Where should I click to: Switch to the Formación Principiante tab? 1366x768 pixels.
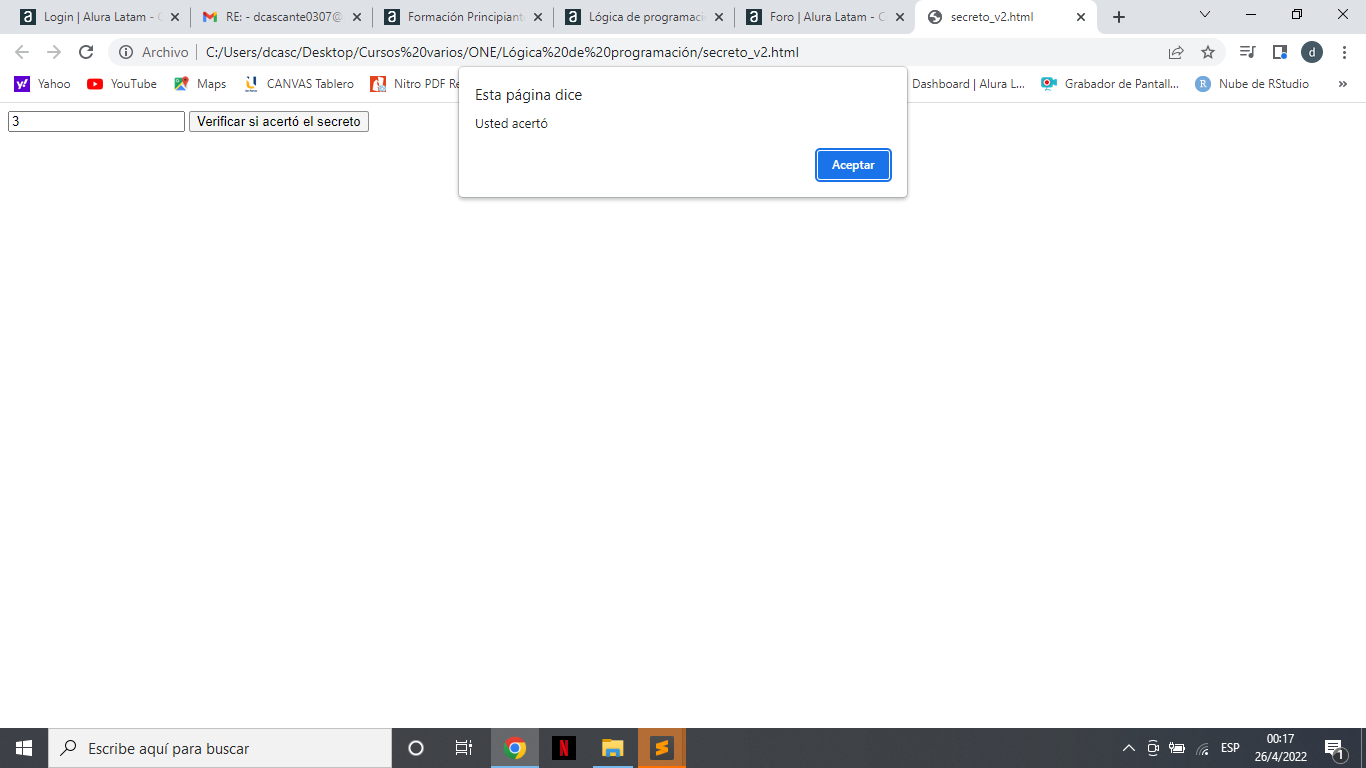tap(463, 17)
